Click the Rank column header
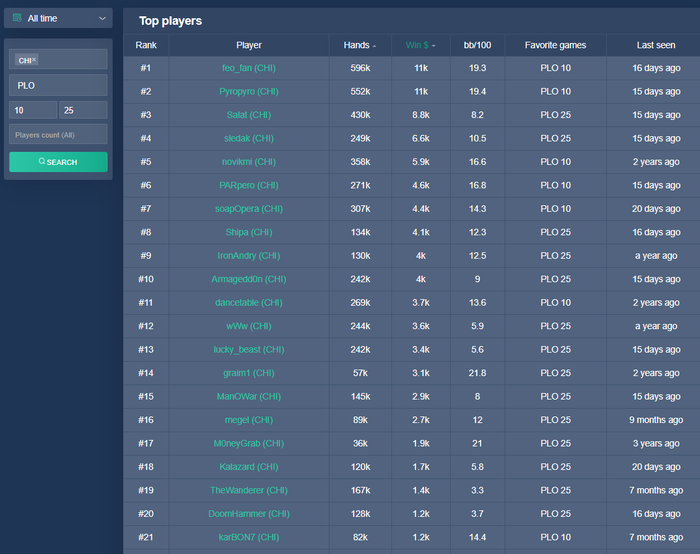The image size is (700, 554). point(146,45)
